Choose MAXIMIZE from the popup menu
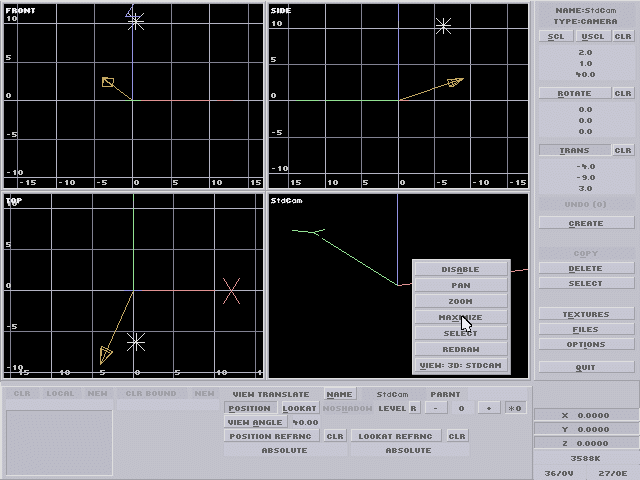Image resolution: width=640 pixels, height=480 pixels. pos(460,317)
